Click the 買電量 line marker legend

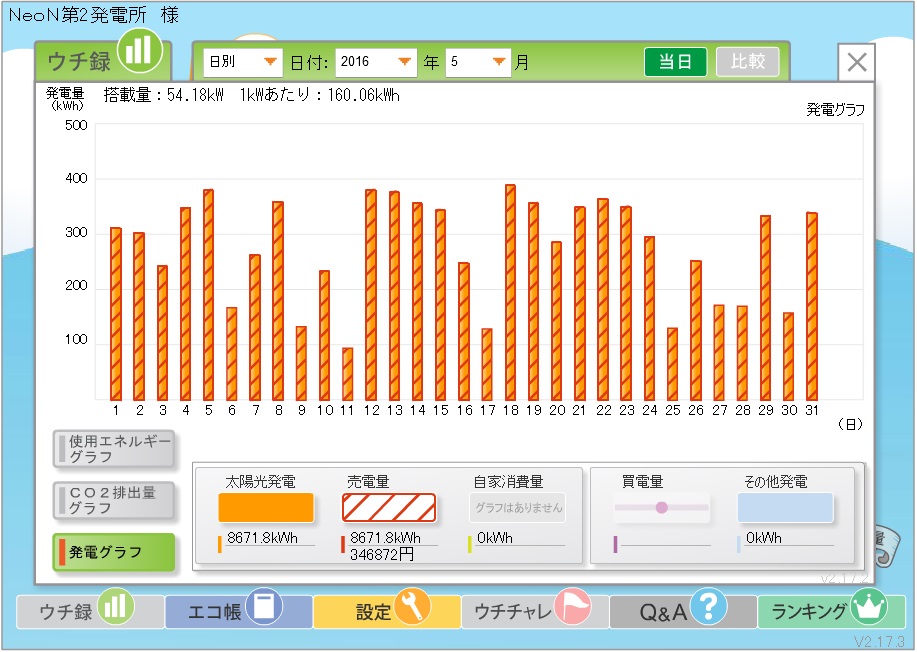[661, 507]
